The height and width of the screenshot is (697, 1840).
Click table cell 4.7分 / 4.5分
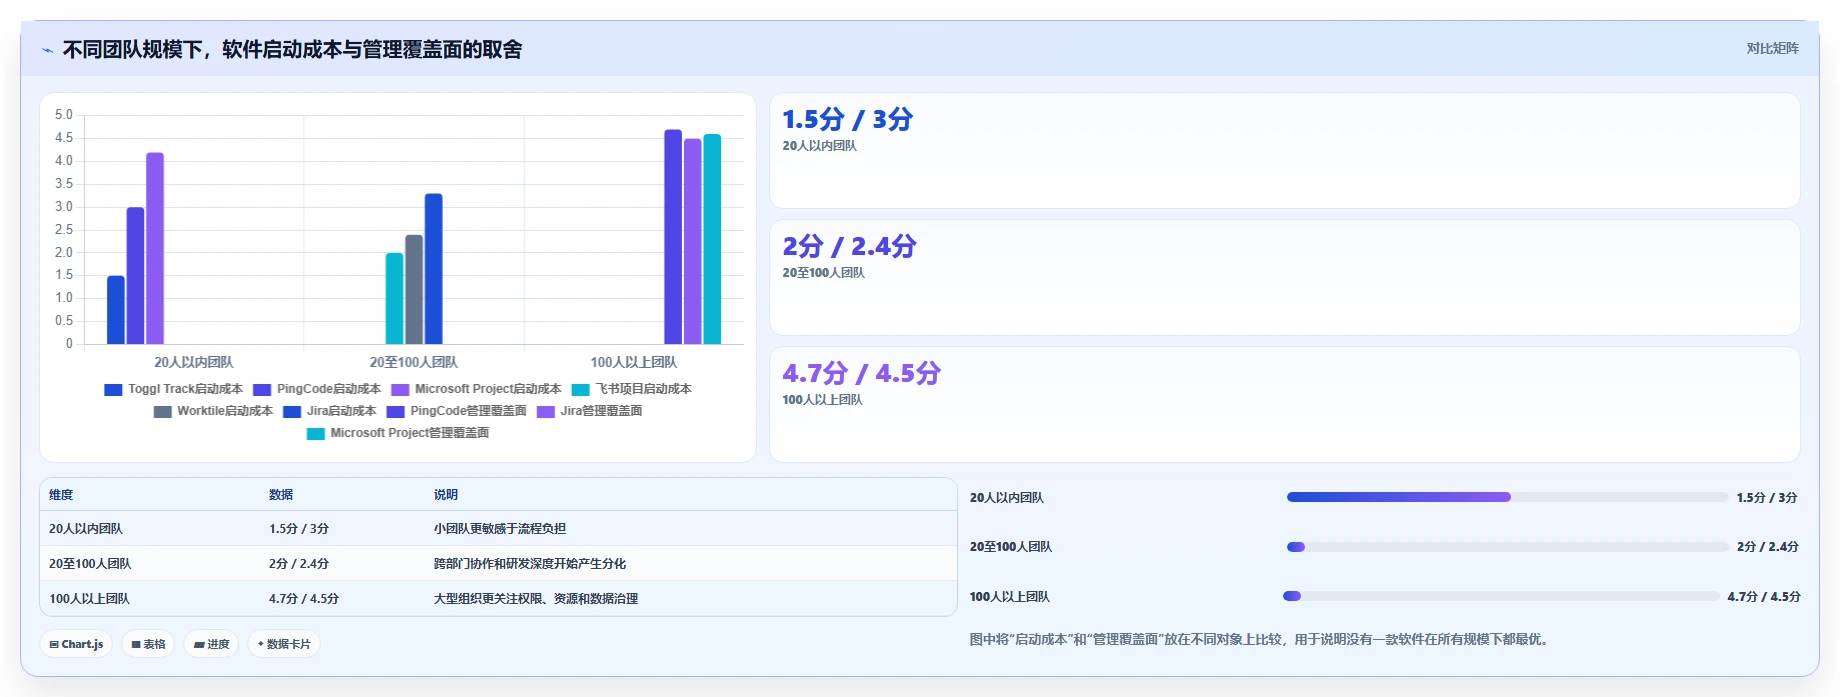(304, 599)
